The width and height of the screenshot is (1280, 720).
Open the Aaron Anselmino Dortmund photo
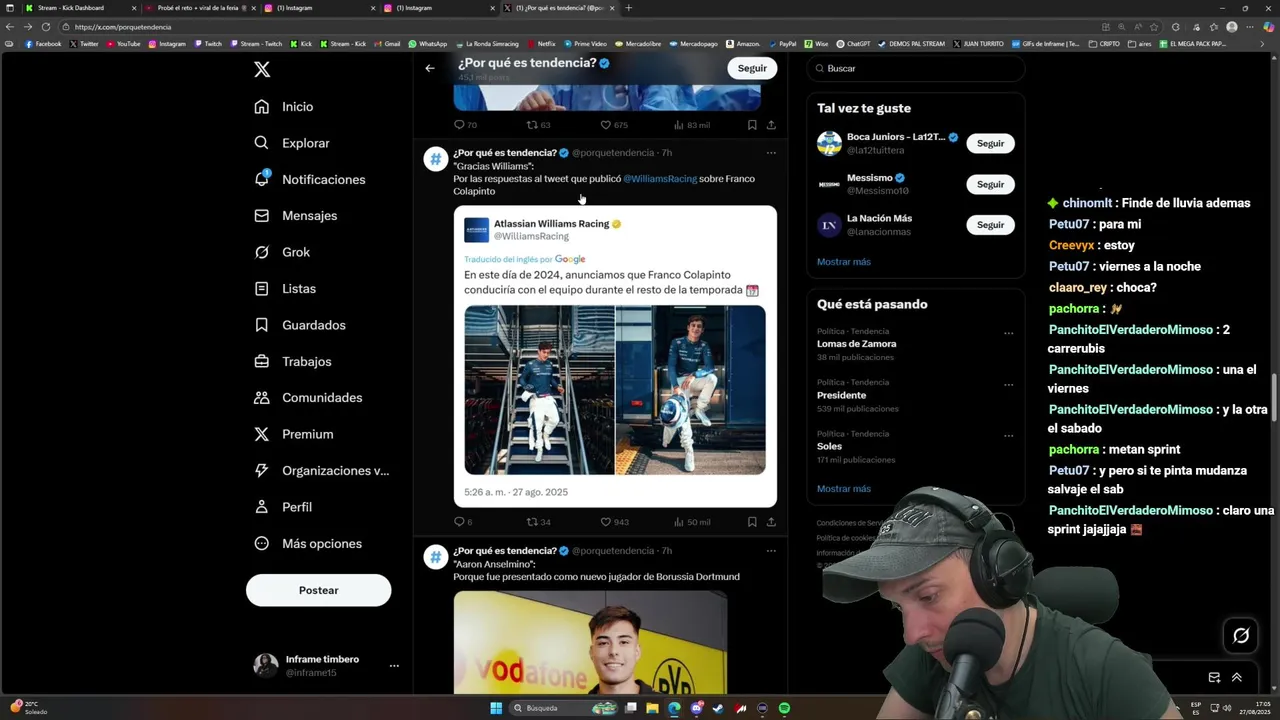(590, 642)
